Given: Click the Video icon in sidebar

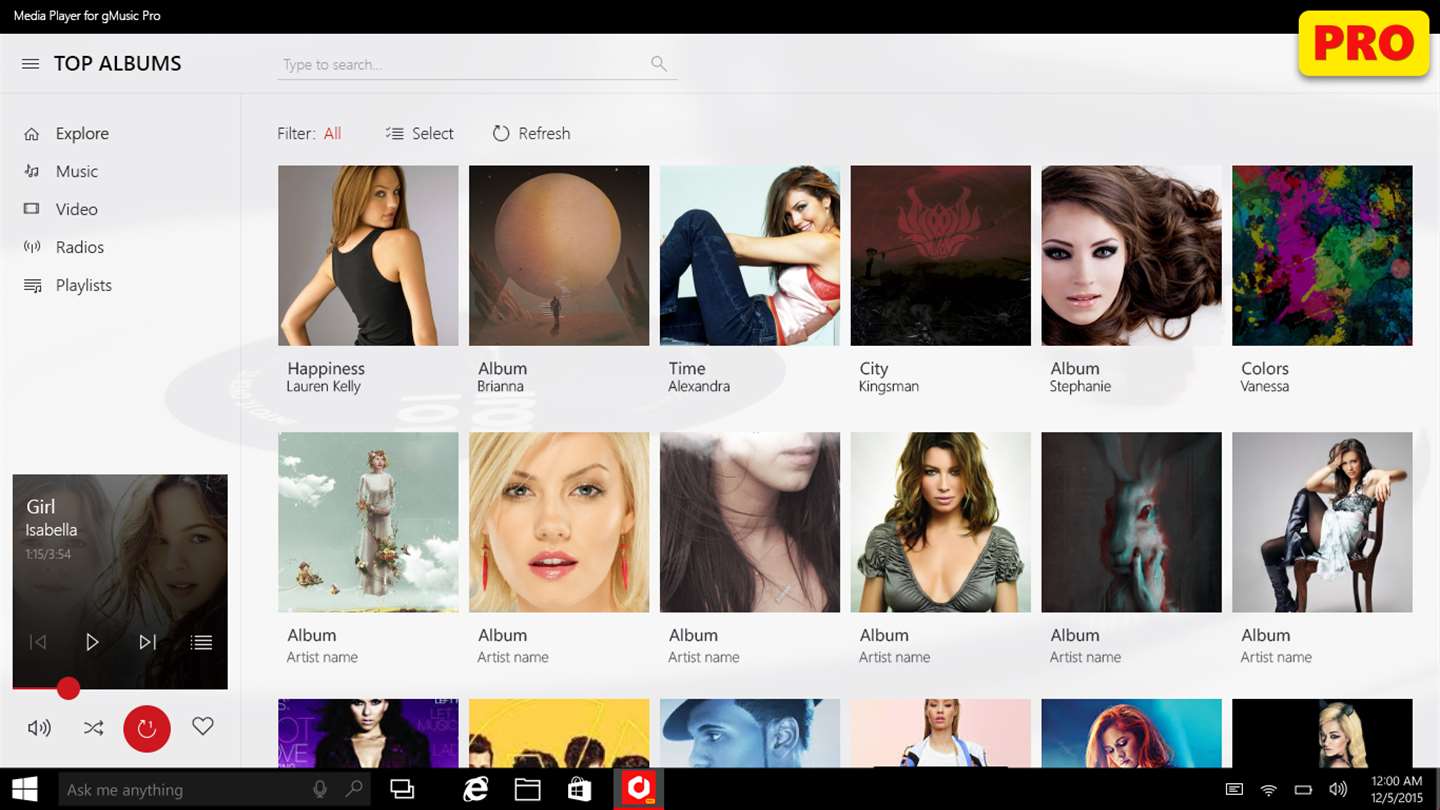Looking at the screenshot, I should (x=32, y=209).
